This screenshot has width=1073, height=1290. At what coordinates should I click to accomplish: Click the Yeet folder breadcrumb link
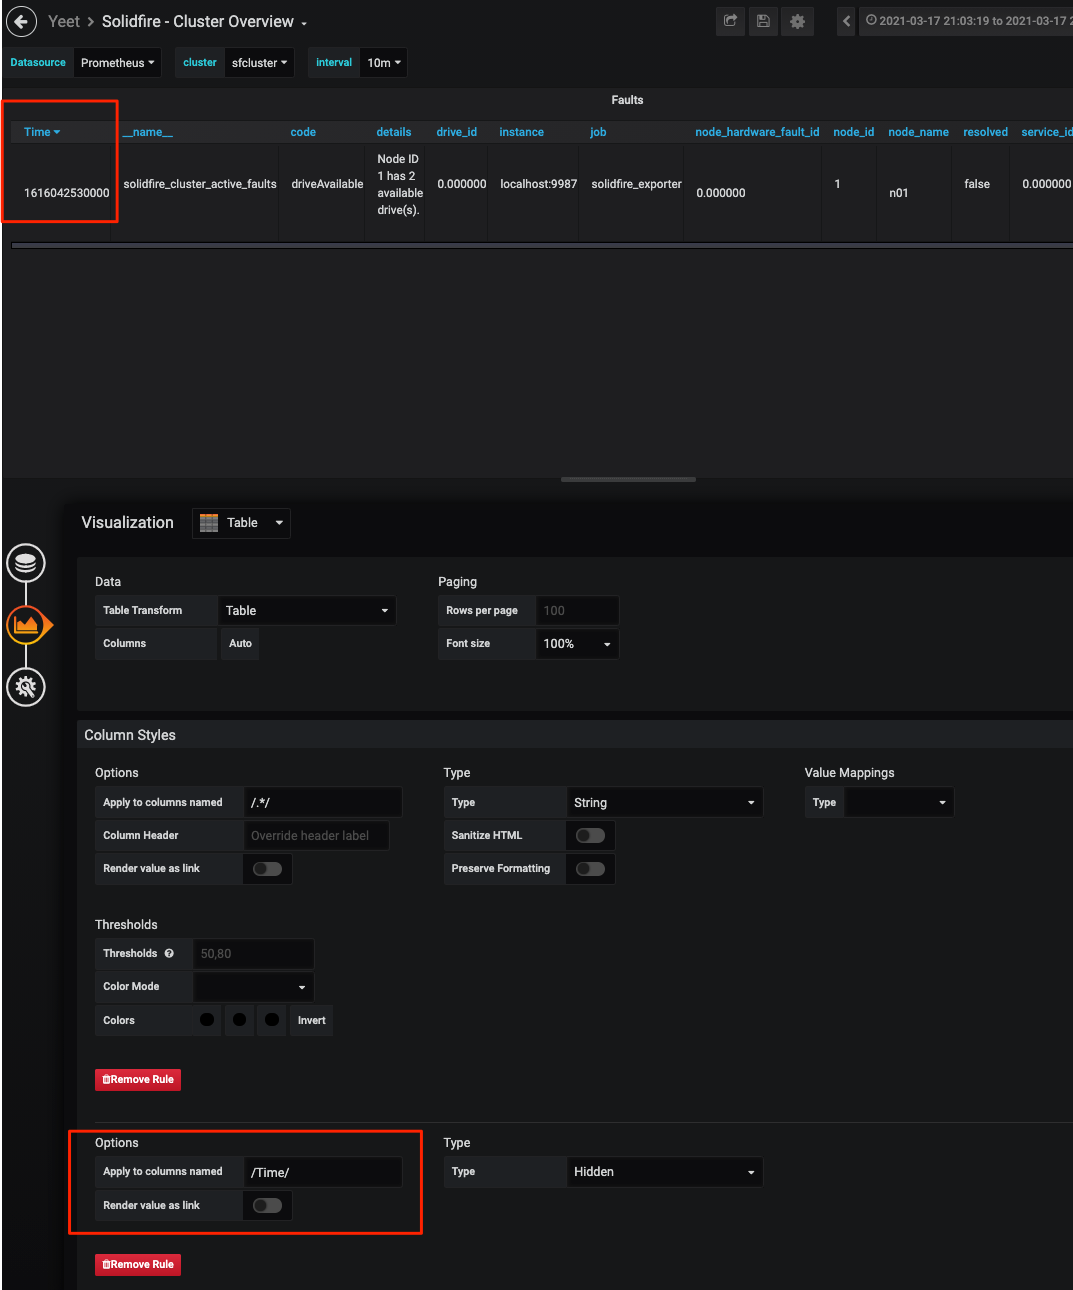64,22
